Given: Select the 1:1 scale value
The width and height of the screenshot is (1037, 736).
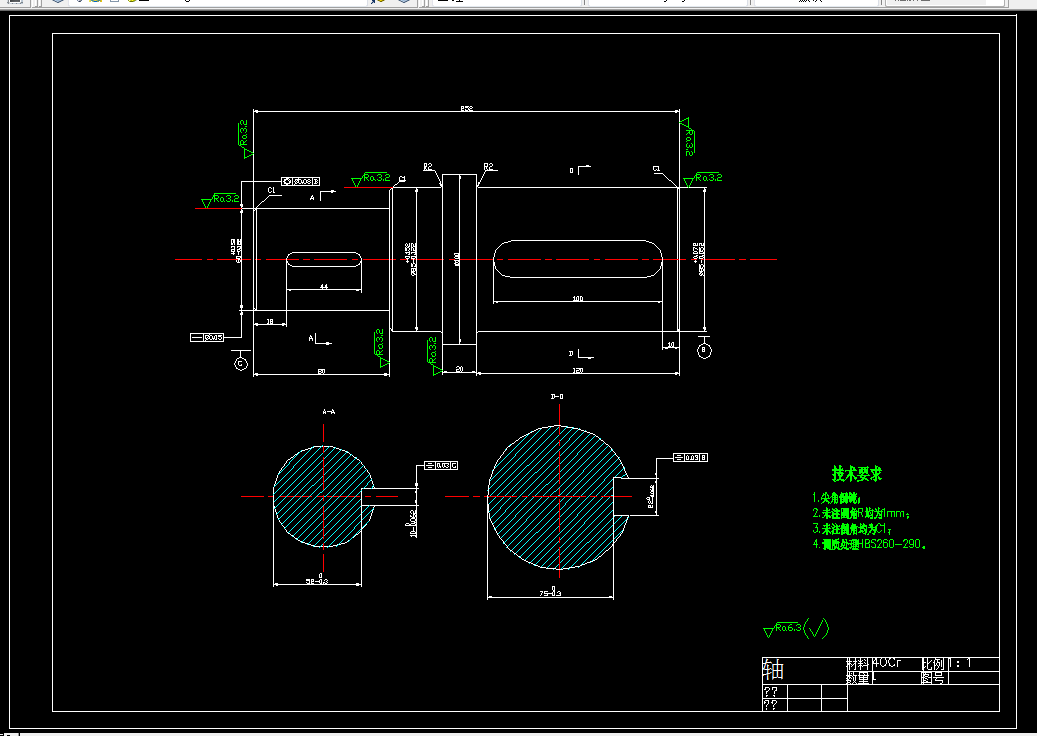Looking at the screenshot, I should pyautogui.click(x=960, y=663).
